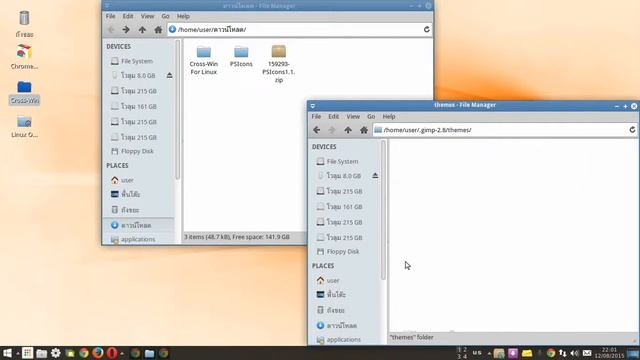
Task: Click home icon in the Downloads window toolbar
Action: pos(158,29)
